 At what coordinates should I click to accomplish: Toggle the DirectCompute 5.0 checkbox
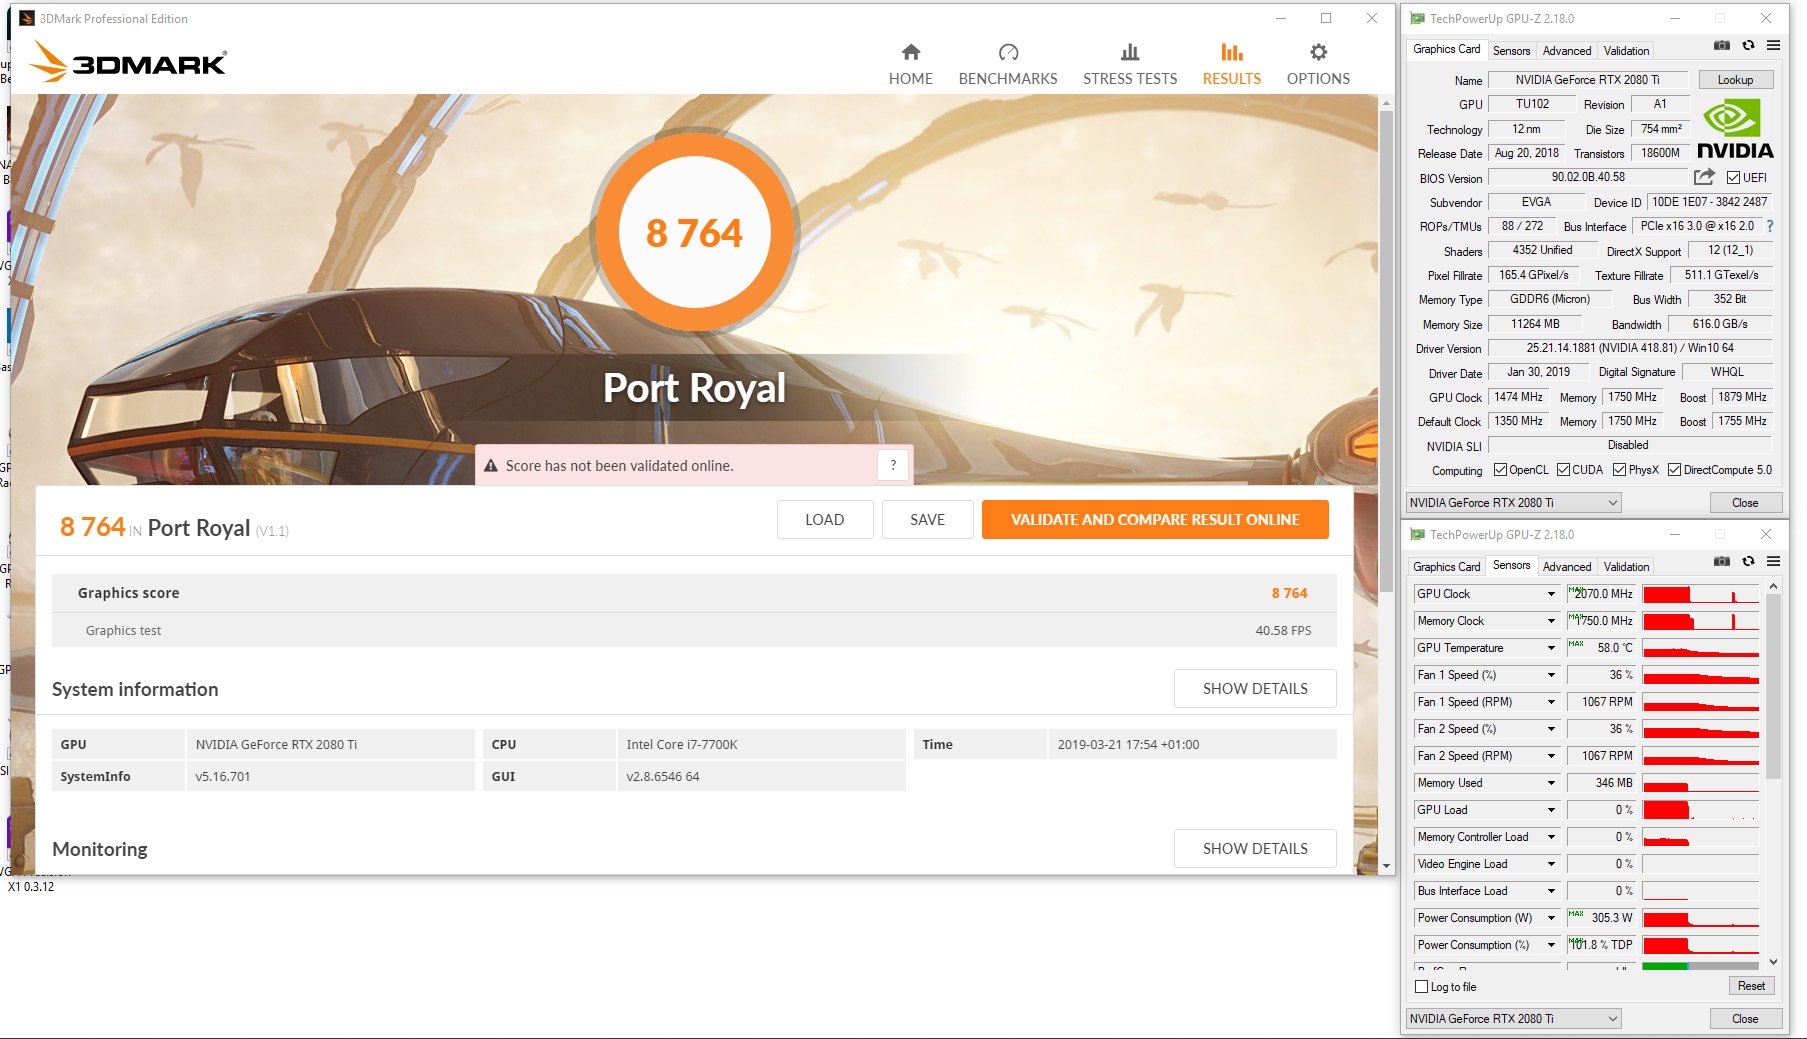click(x=1674, y=470)
